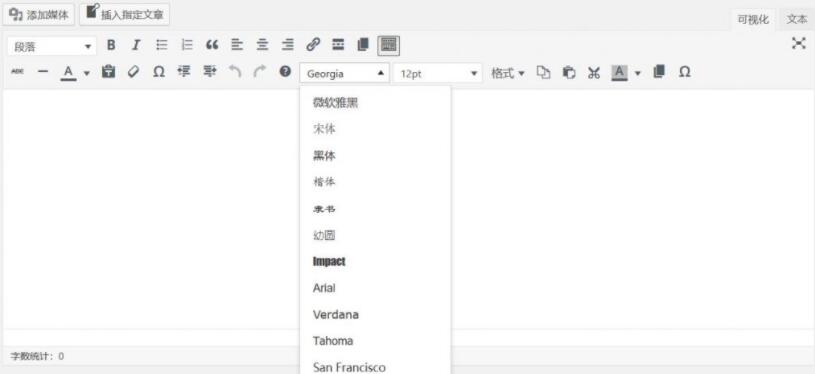Open the keyboard shortcuts help icon
Viewport: 815px width, 374px height.
(285, 71)
